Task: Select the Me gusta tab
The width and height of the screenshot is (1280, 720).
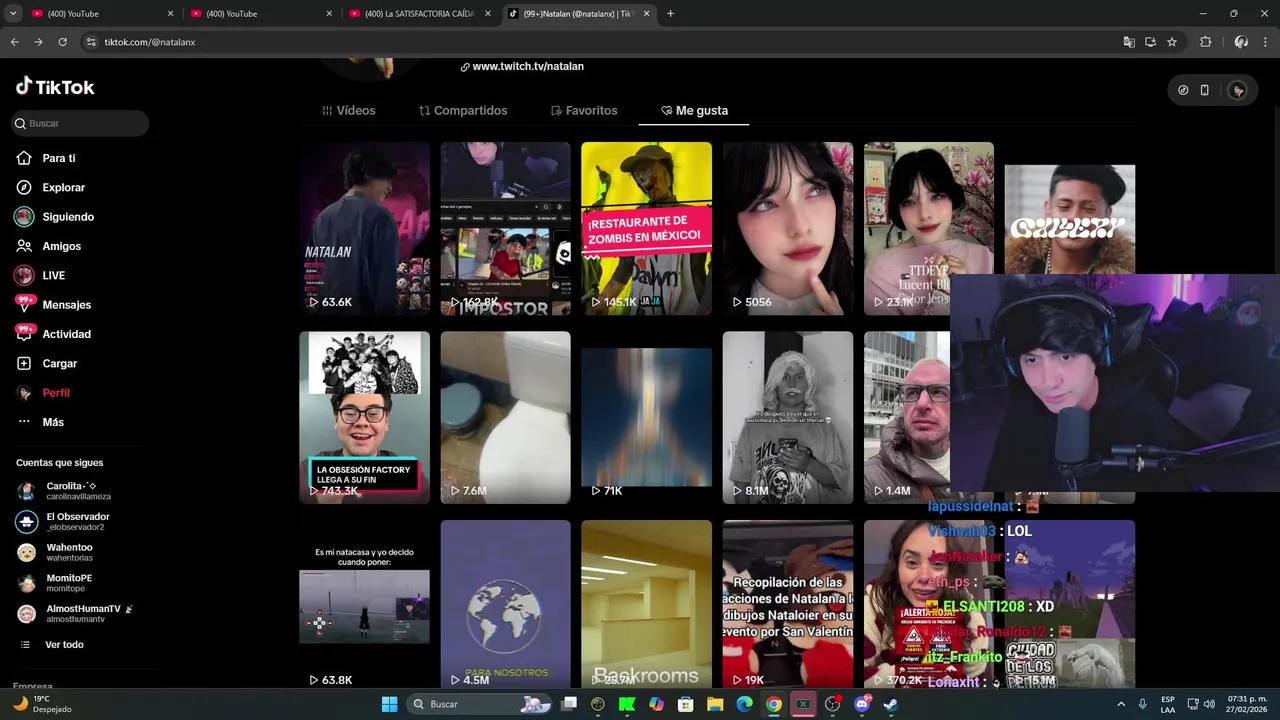Action: (x=694, y=110)
